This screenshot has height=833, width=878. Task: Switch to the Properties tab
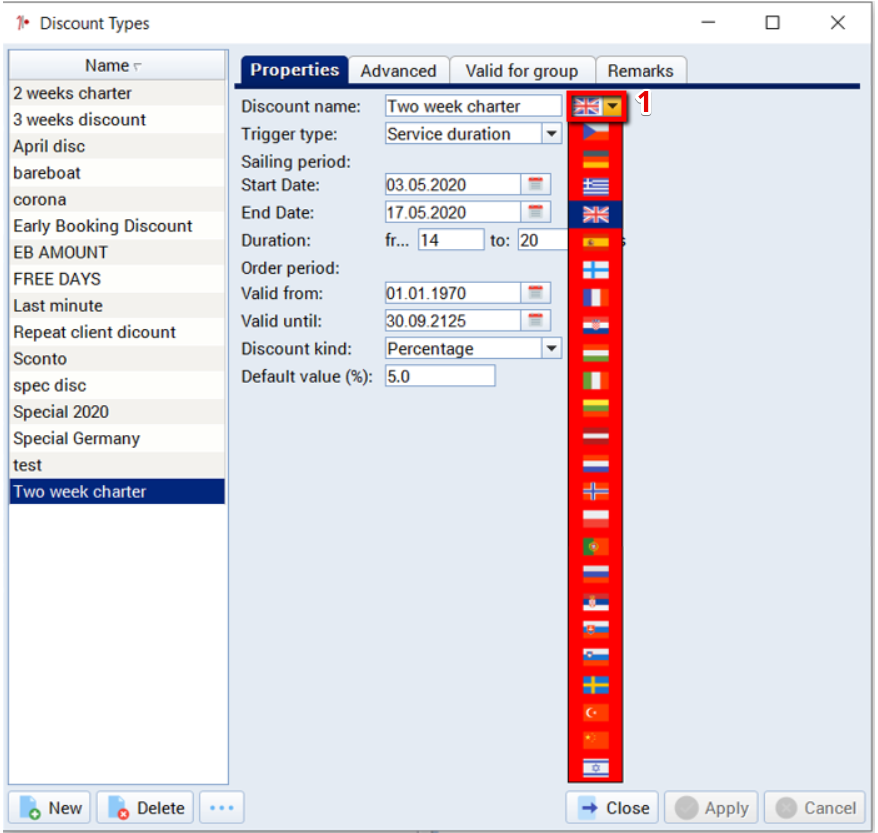(295, 70)
